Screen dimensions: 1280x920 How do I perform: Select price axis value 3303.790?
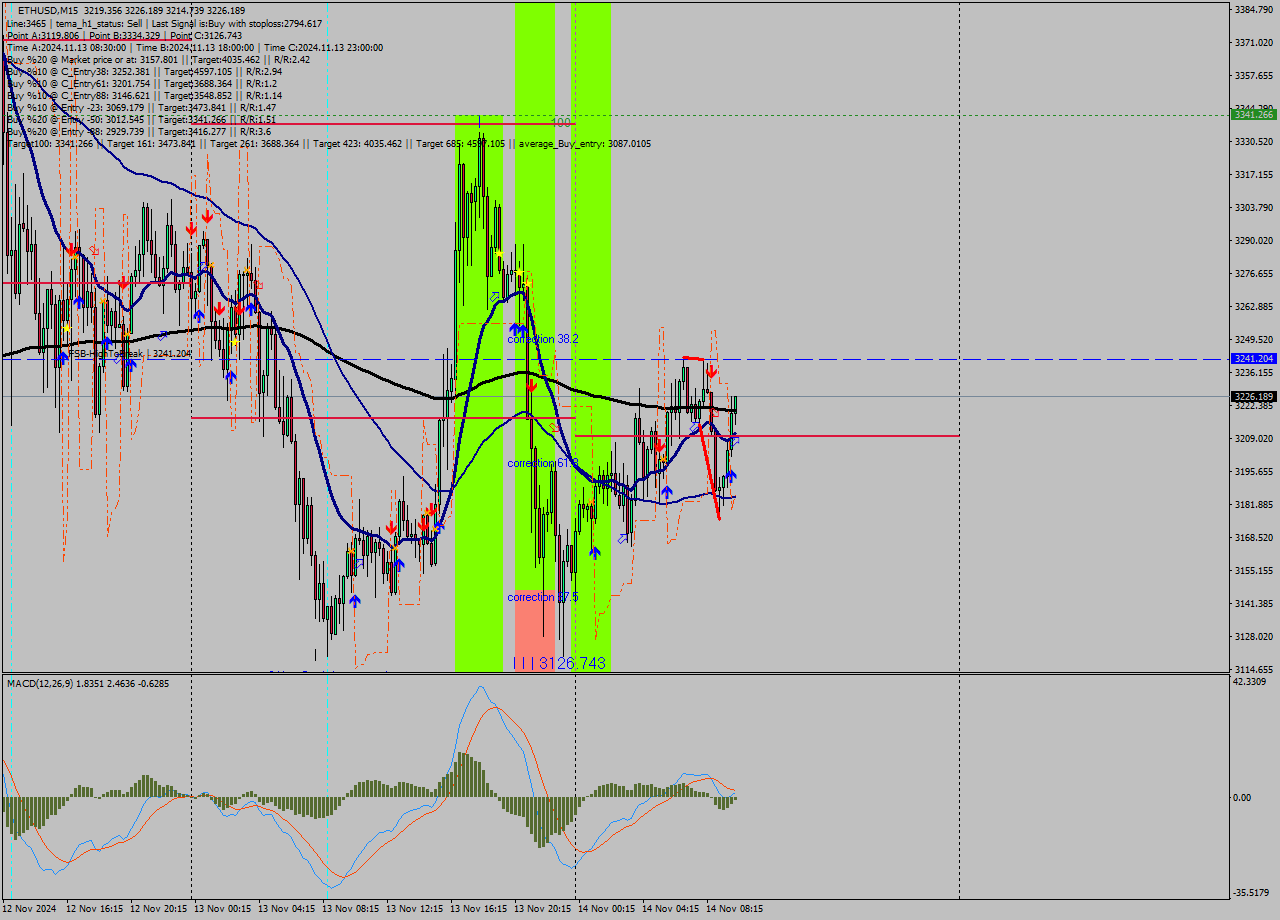pyautogui.click(x=1253, y=207)
